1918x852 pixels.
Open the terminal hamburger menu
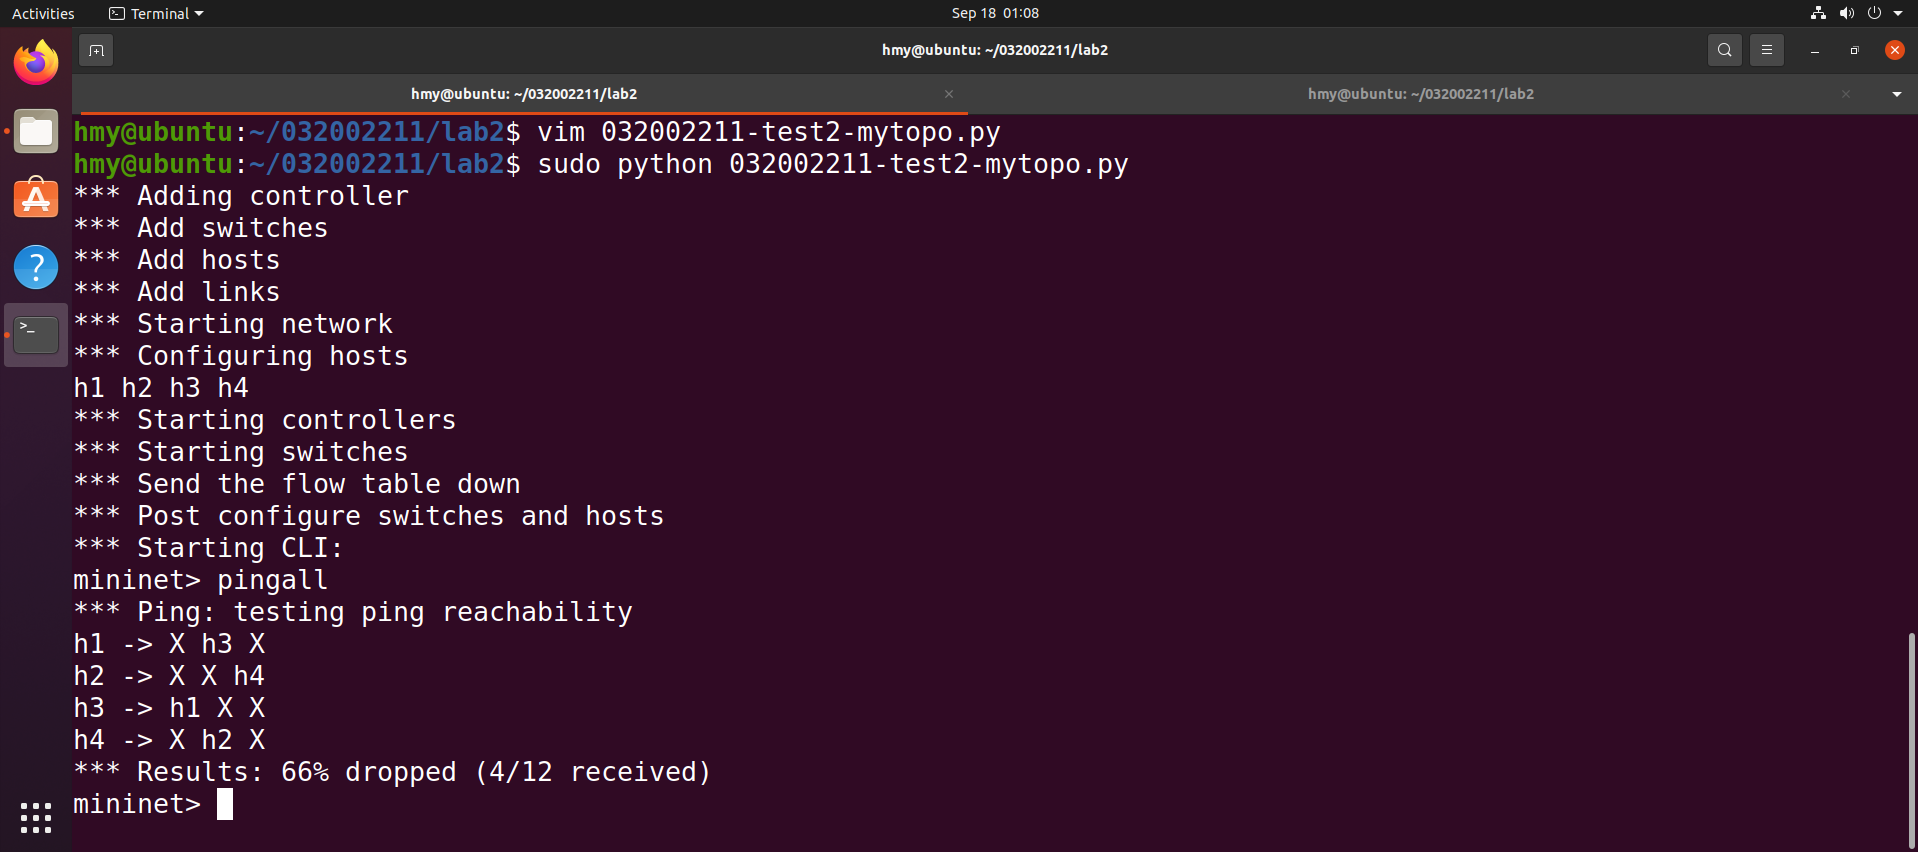click(x=1767, y=50)
